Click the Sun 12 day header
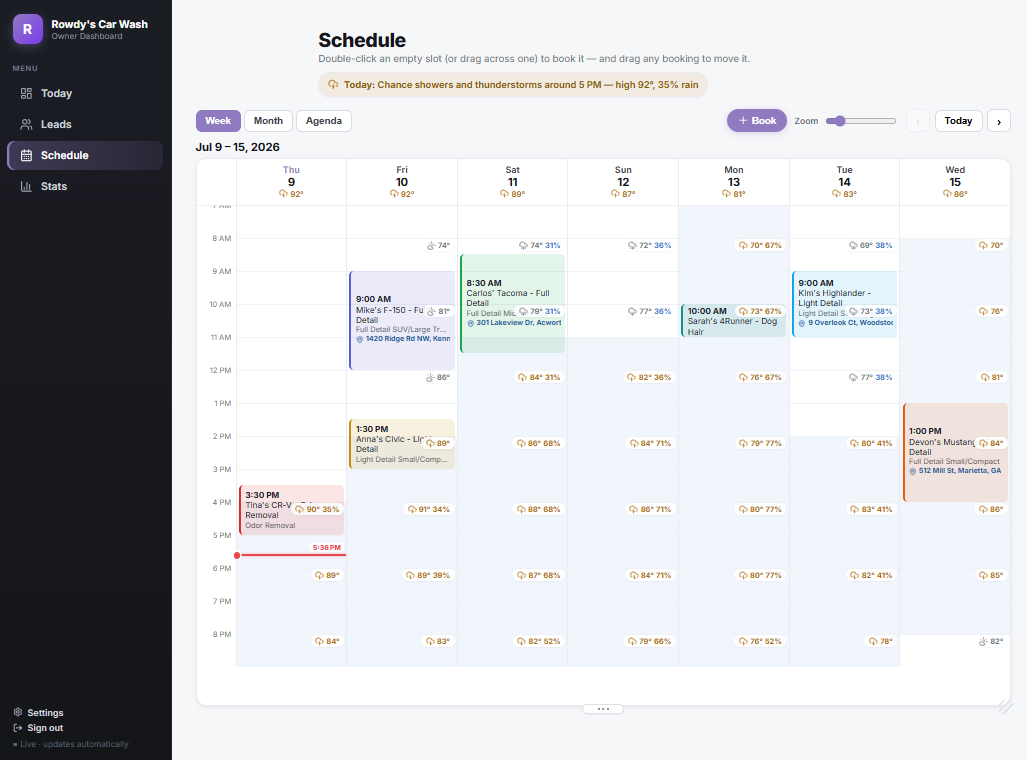 point(623,181)
